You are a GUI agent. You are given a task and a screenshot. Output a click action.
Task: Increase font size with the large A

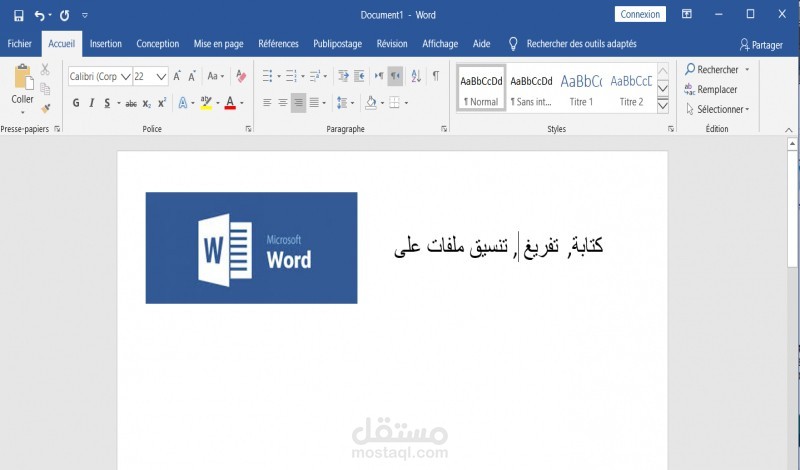177,76
